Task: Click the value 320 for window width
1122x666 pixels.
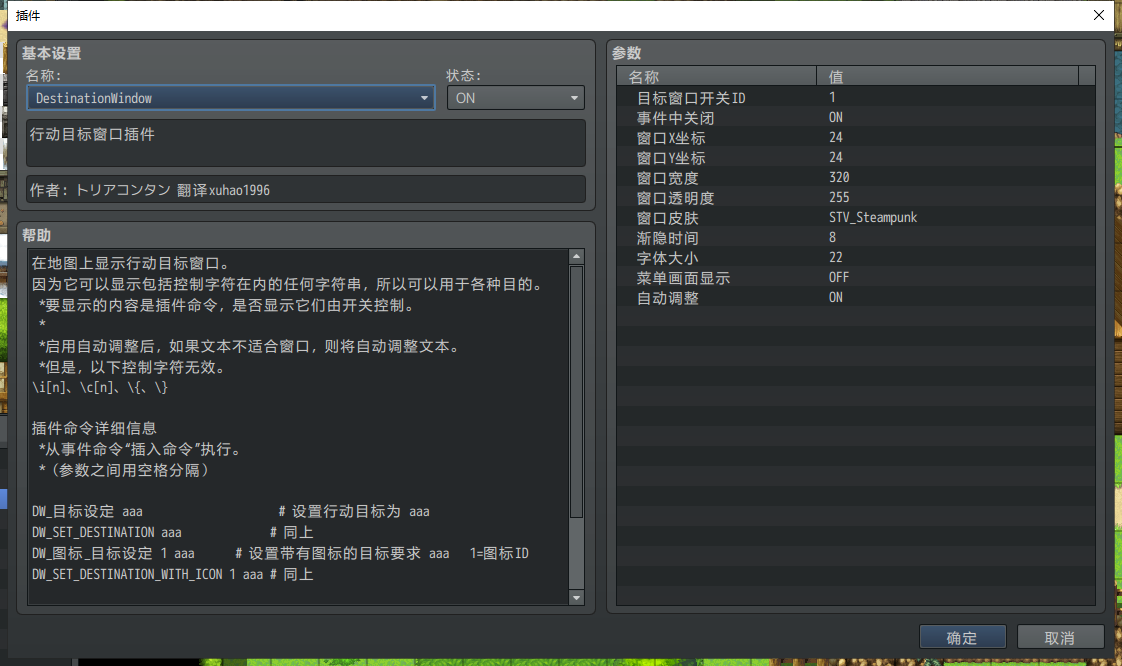Action: (x=839, y=177)
